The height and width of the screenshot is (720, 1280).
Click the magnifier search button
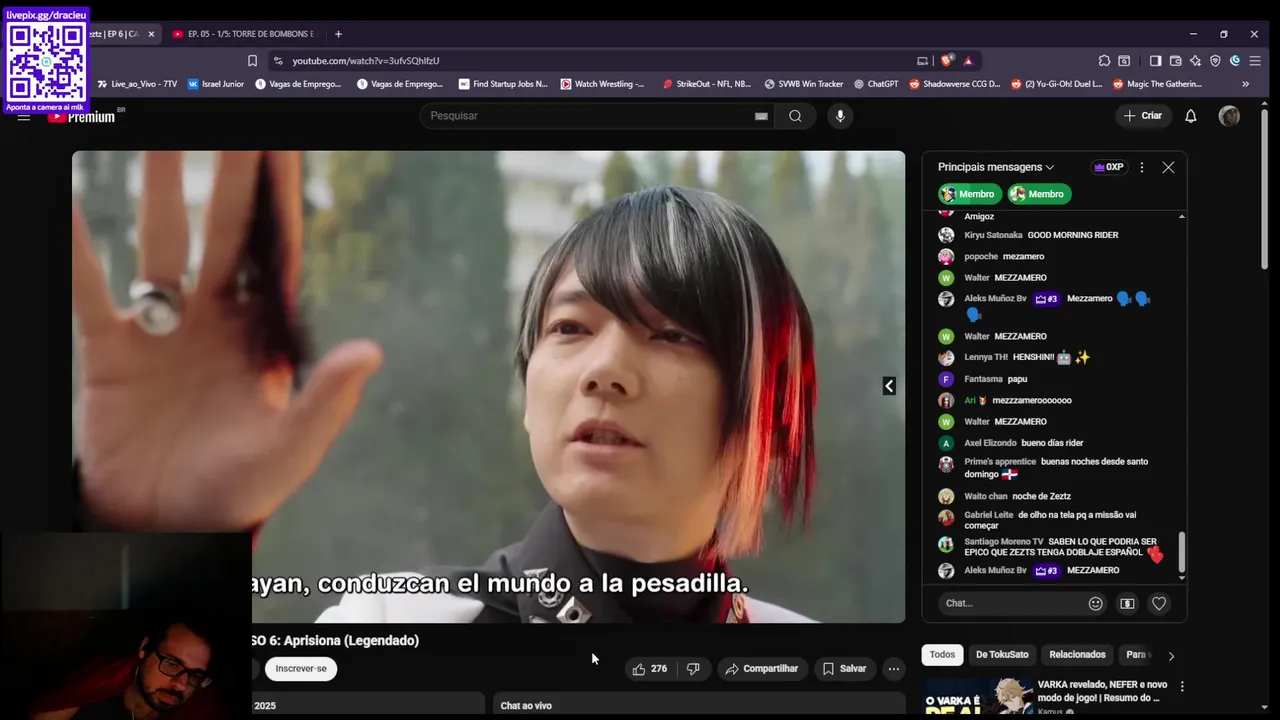(795, 116)
